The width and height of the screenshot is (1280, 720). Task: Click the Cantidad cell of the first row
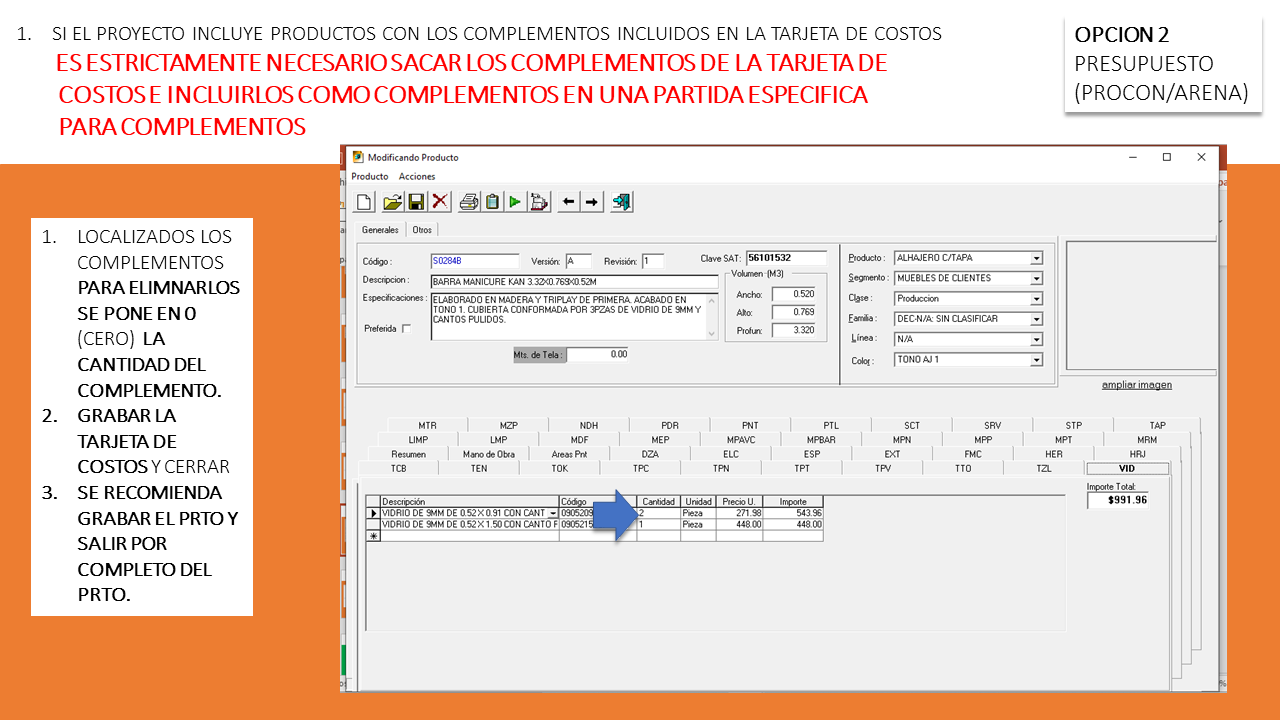coord(658,513)
